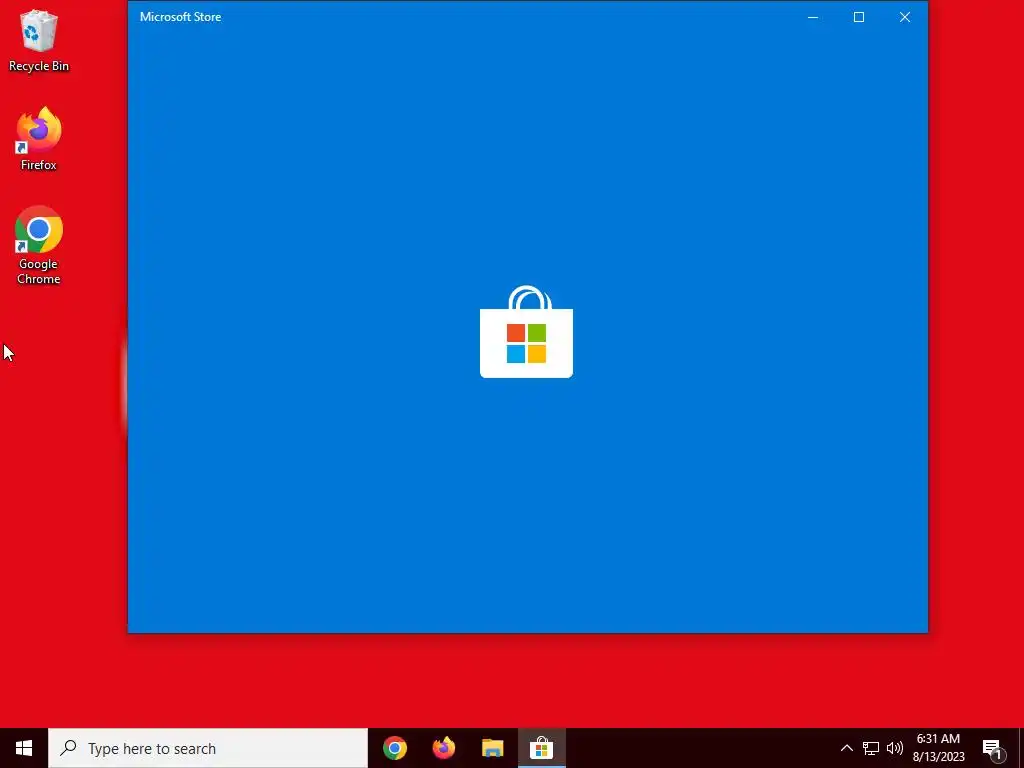Screen dimensions: 1024x768
Task: Close the Microsoft Store window
Action: [904, 17]
